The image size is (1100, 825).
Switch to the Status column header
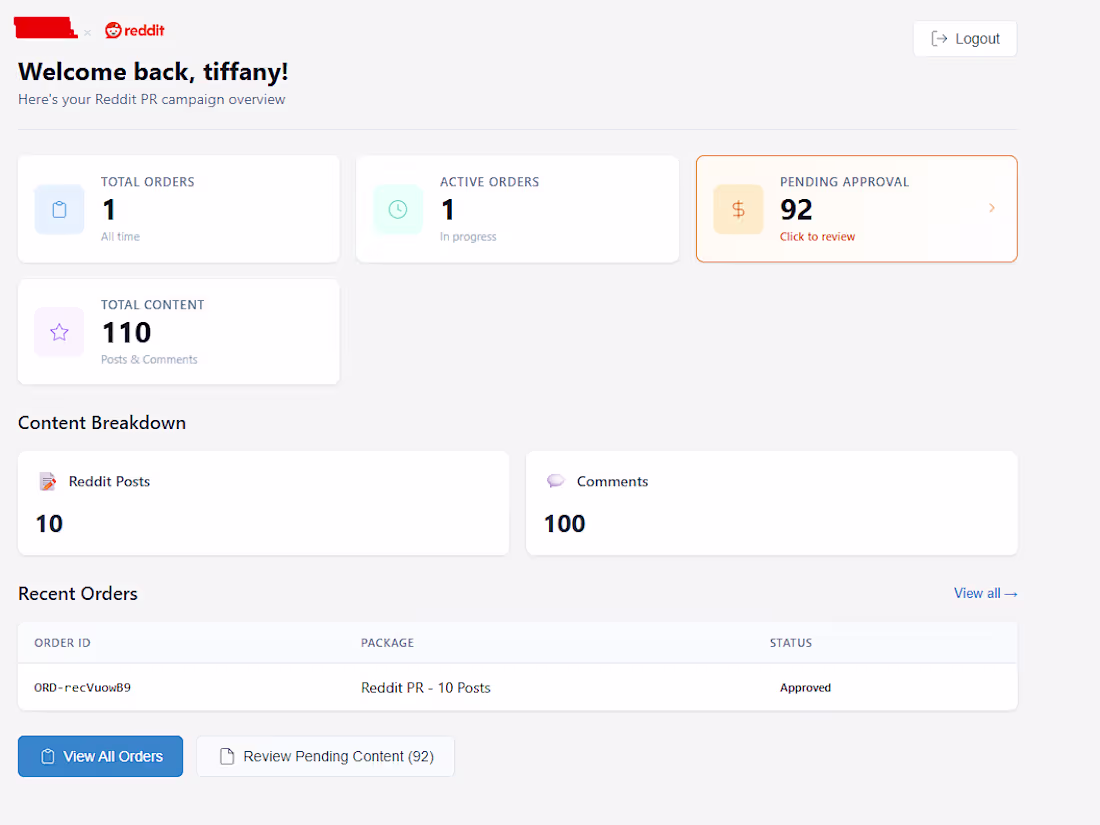click(x=791, y=643)
